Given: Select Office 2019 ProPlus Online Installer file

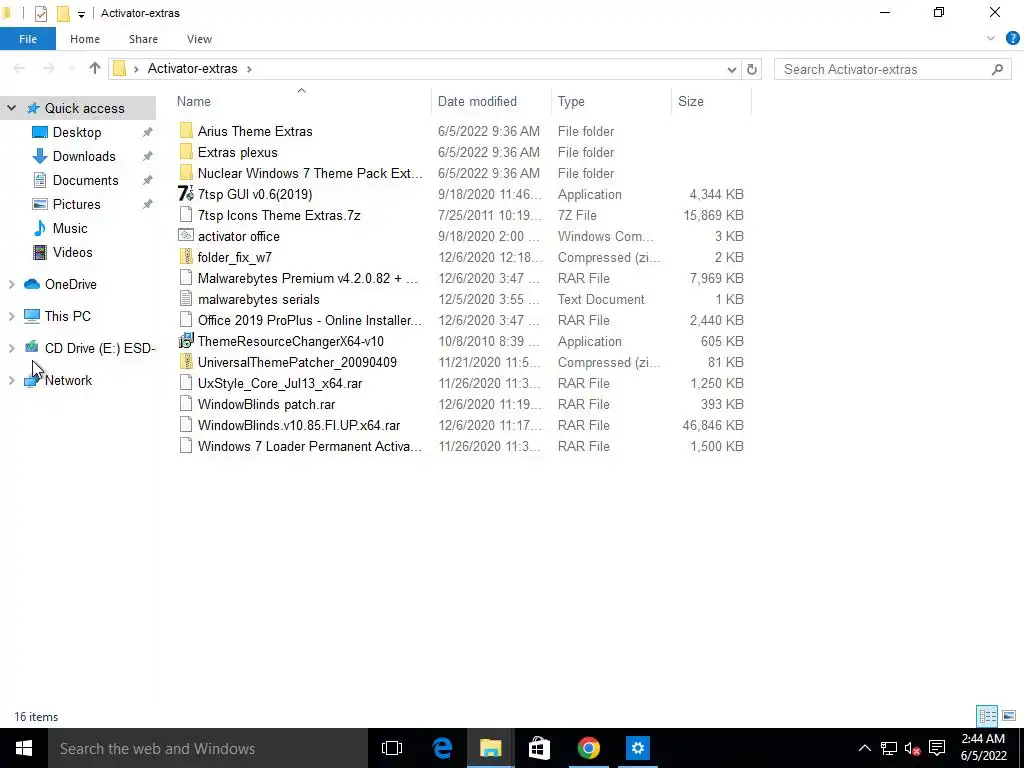Looking at the screenshot, I should pyautogui.click(x=310, y=320).
